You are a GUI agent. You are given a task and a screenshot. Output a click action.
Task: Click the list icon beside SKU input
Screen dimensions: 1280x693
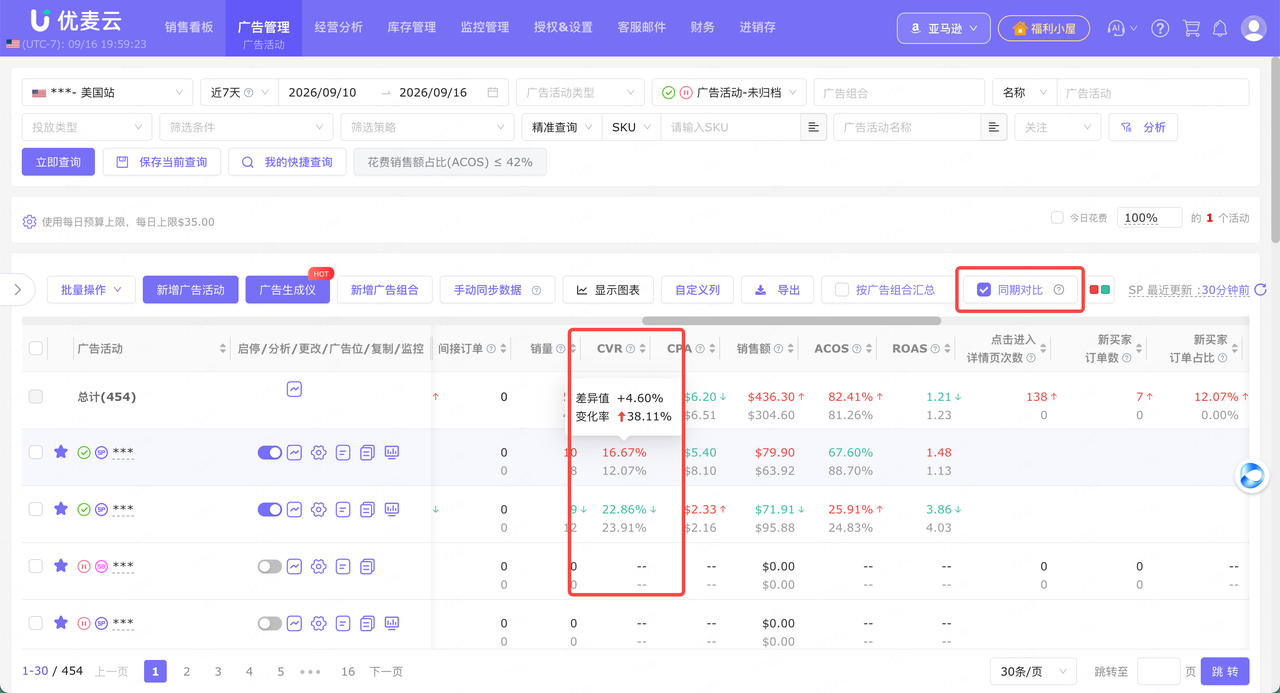[x=813, y=127]
